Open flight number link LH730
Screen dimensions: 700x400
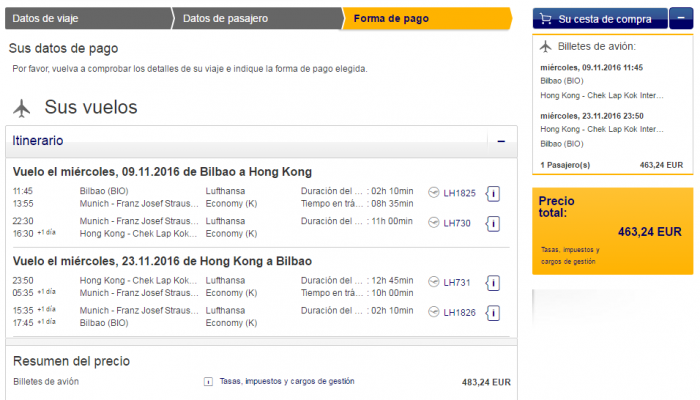(x=457, y=223)
